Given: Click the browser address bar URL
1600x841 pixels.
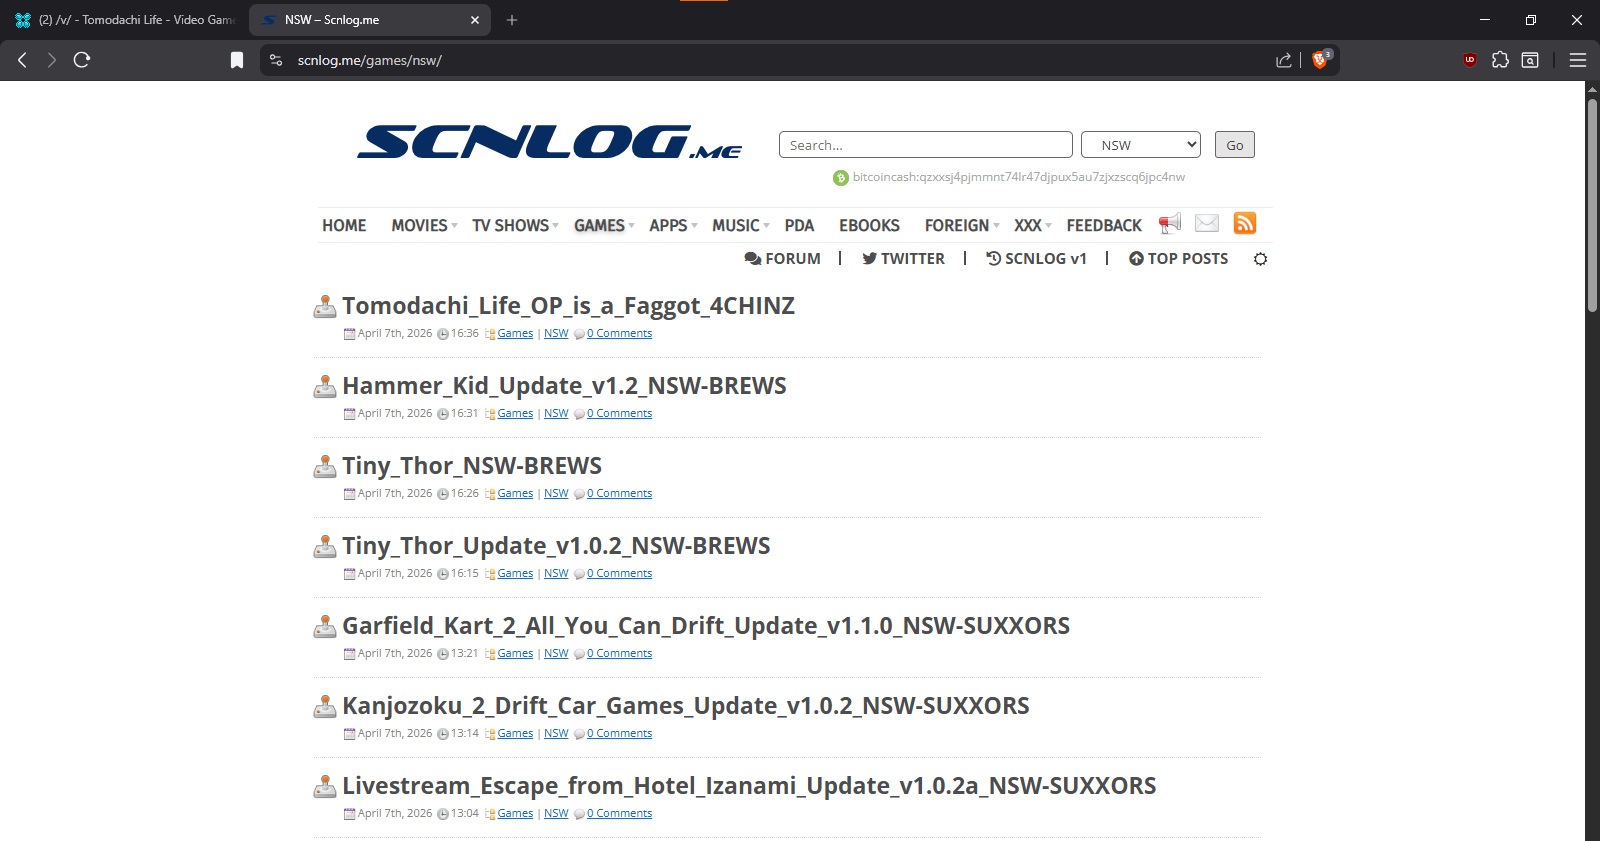Looking at the screenshot, I should click(x=369, y=61).
